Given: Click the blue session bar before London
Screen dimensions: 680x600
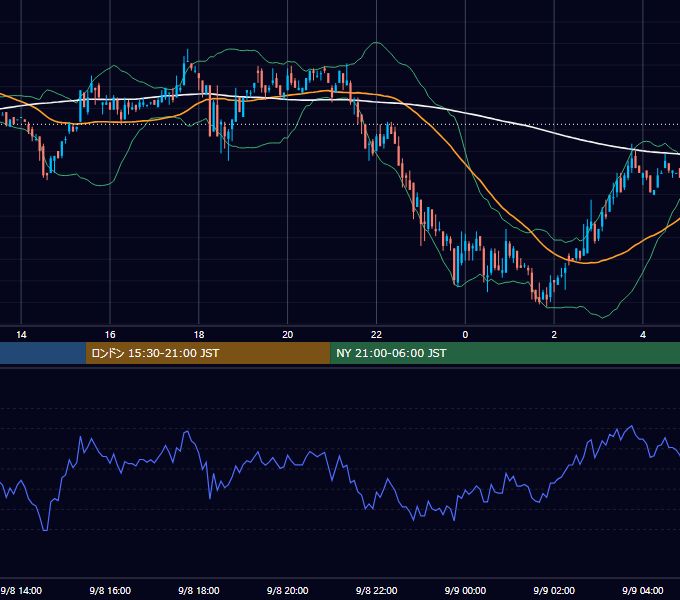Looking at the screenshot, I should click(43, 353).
